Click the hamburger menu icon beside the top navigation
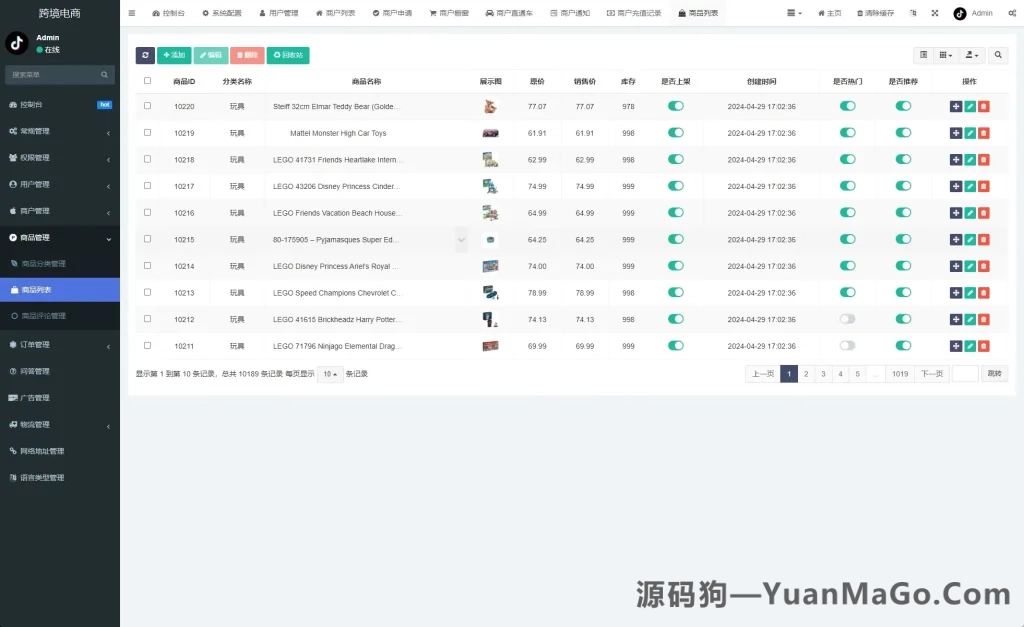1024x627 pixels. 133,12
